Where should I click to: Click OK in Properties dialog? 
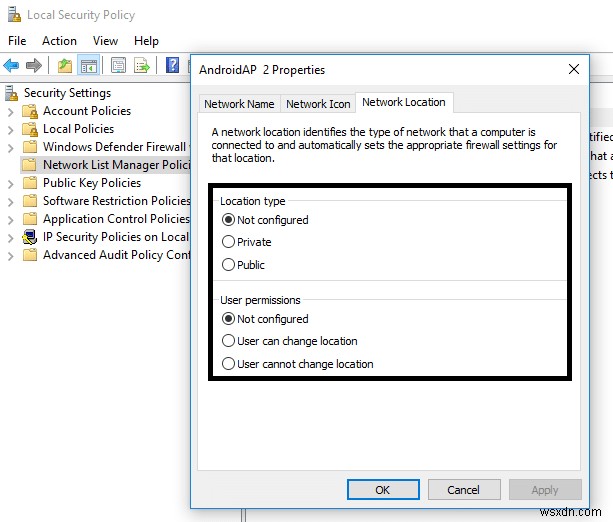point(383,490)
